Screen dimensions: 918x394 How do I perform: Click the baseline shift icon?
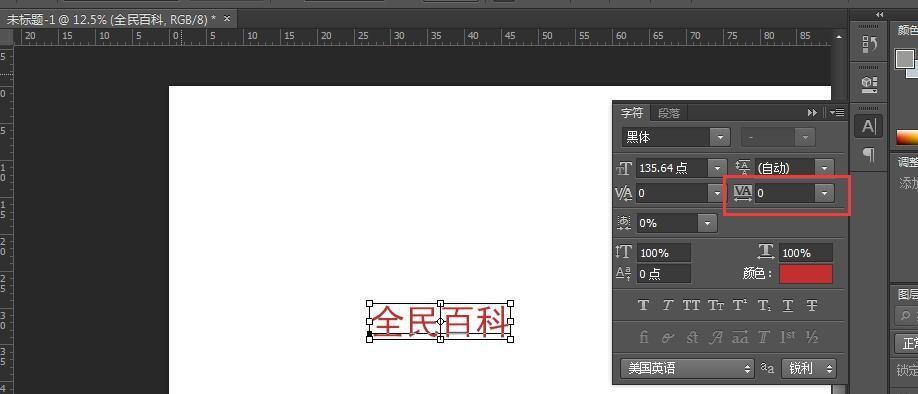tap(624, 273)
